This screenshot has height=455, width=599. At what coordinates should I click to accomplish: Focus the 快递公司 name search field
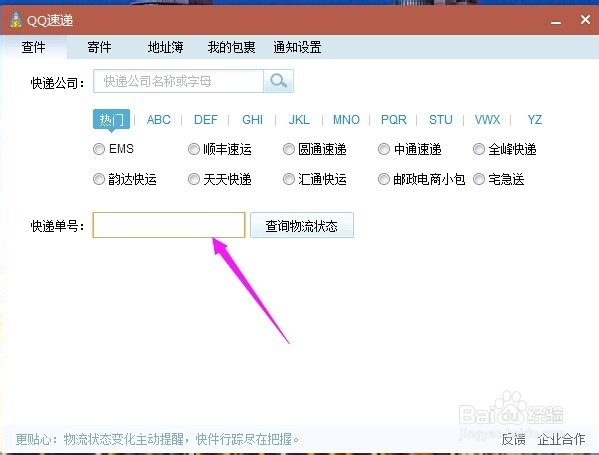click(x=178, y=81)
